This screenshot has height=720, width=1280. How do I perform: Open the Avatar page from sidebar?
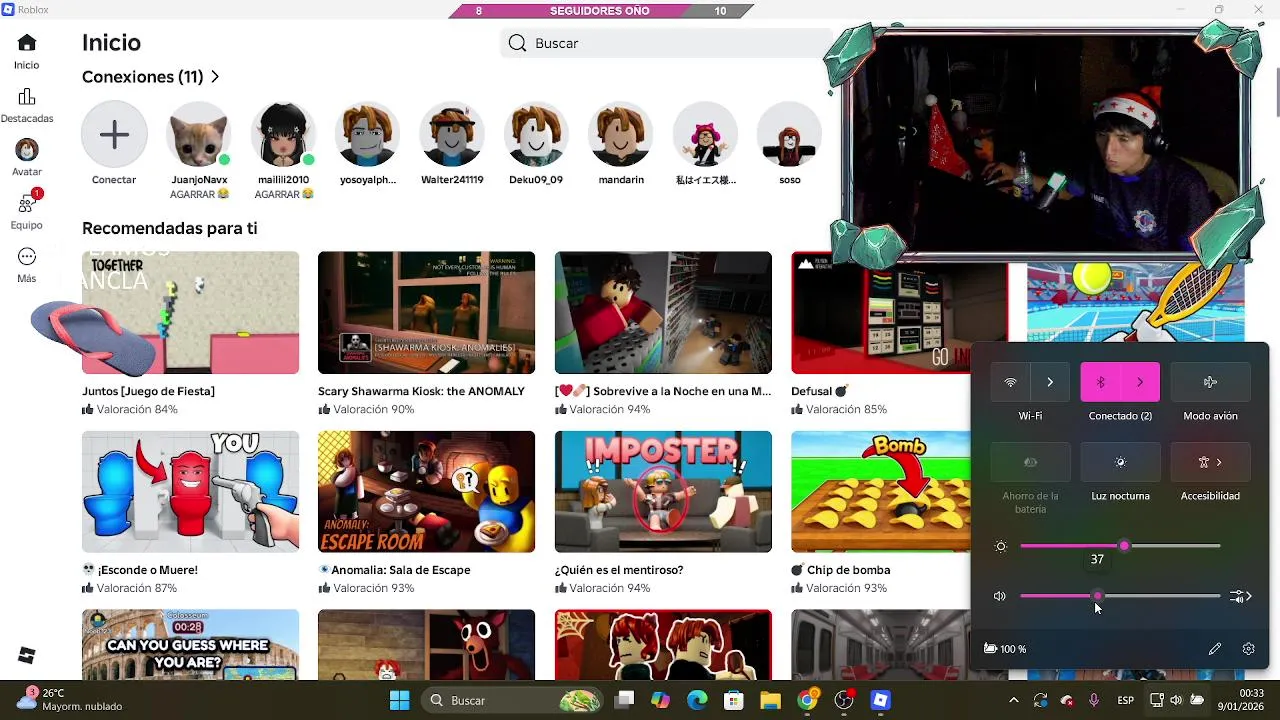(x=27, y=159)
